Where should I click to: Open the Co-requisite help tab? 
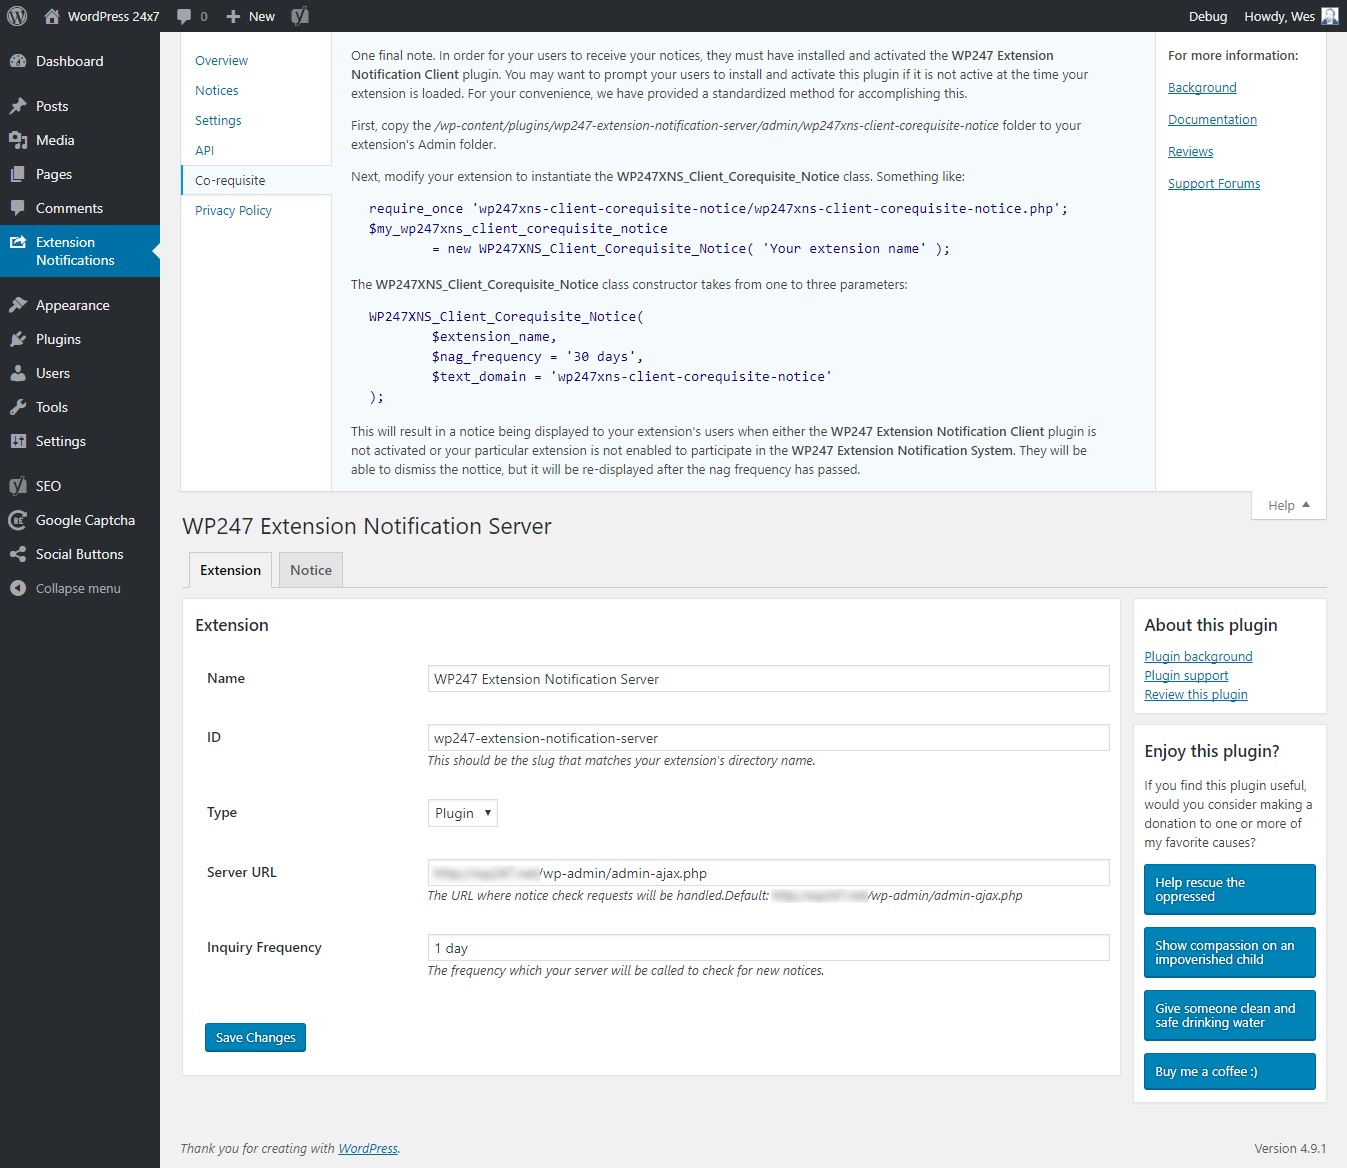pos(256,180)
